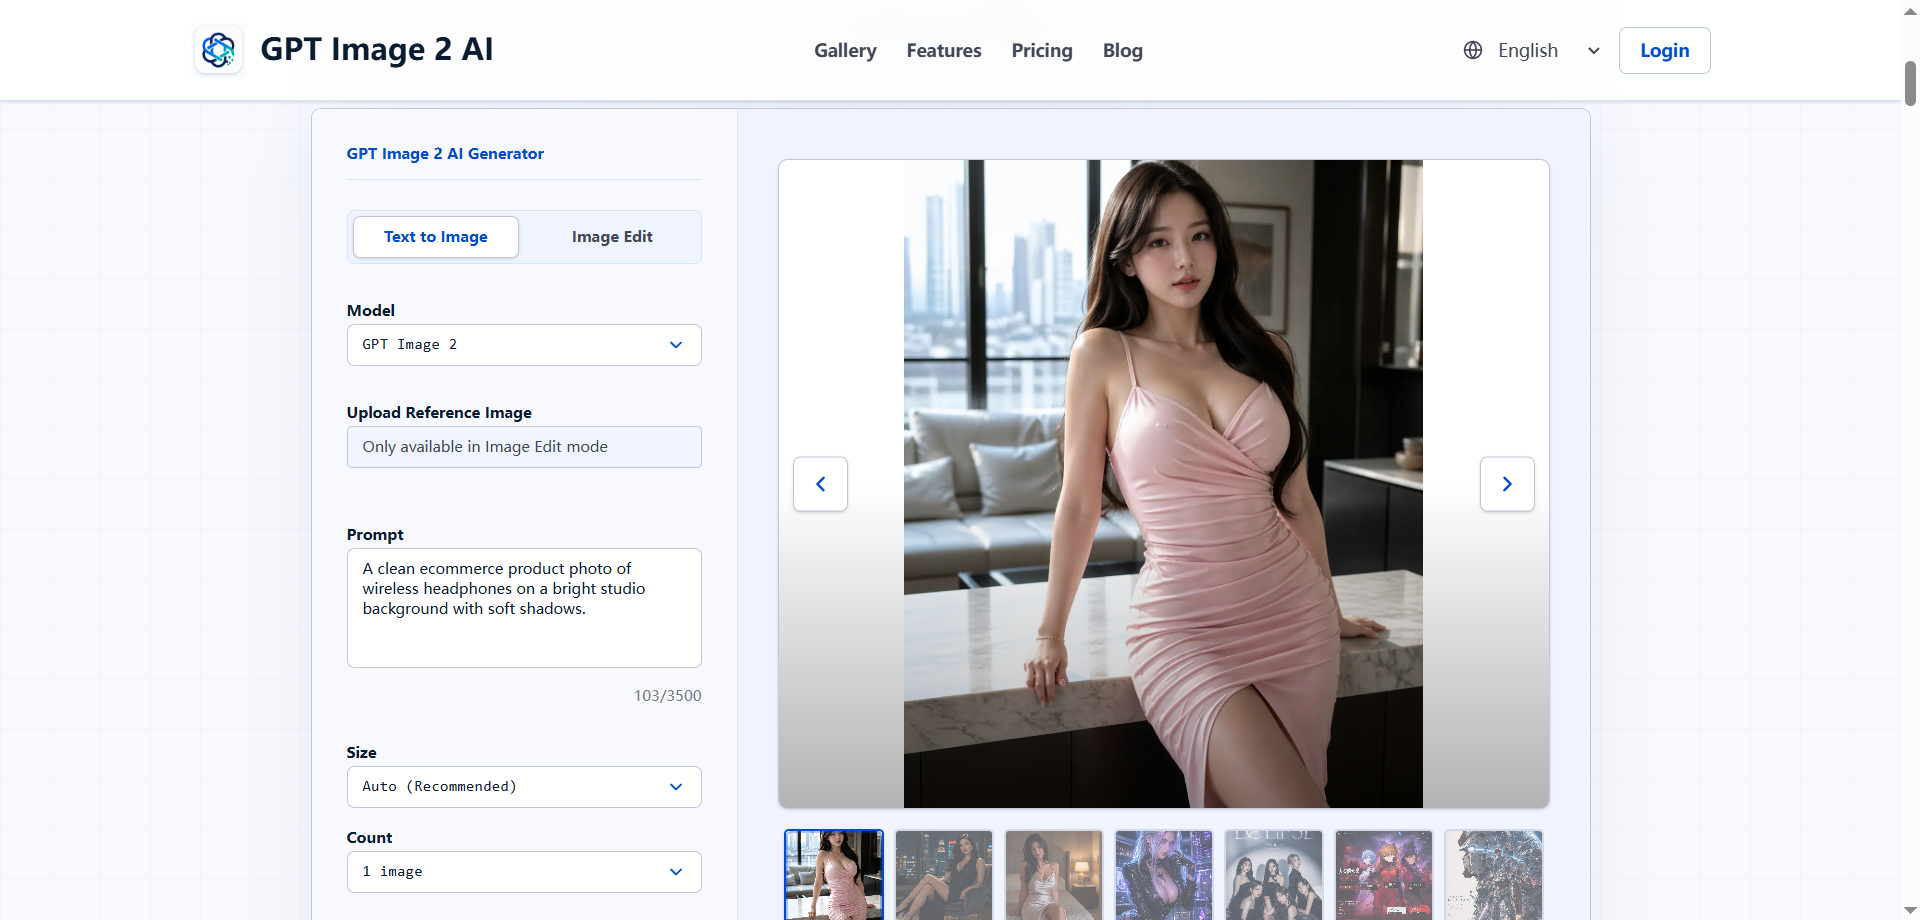Select the night city skyline thumbnail
The image size is (1920, 920).
point(944,875)
